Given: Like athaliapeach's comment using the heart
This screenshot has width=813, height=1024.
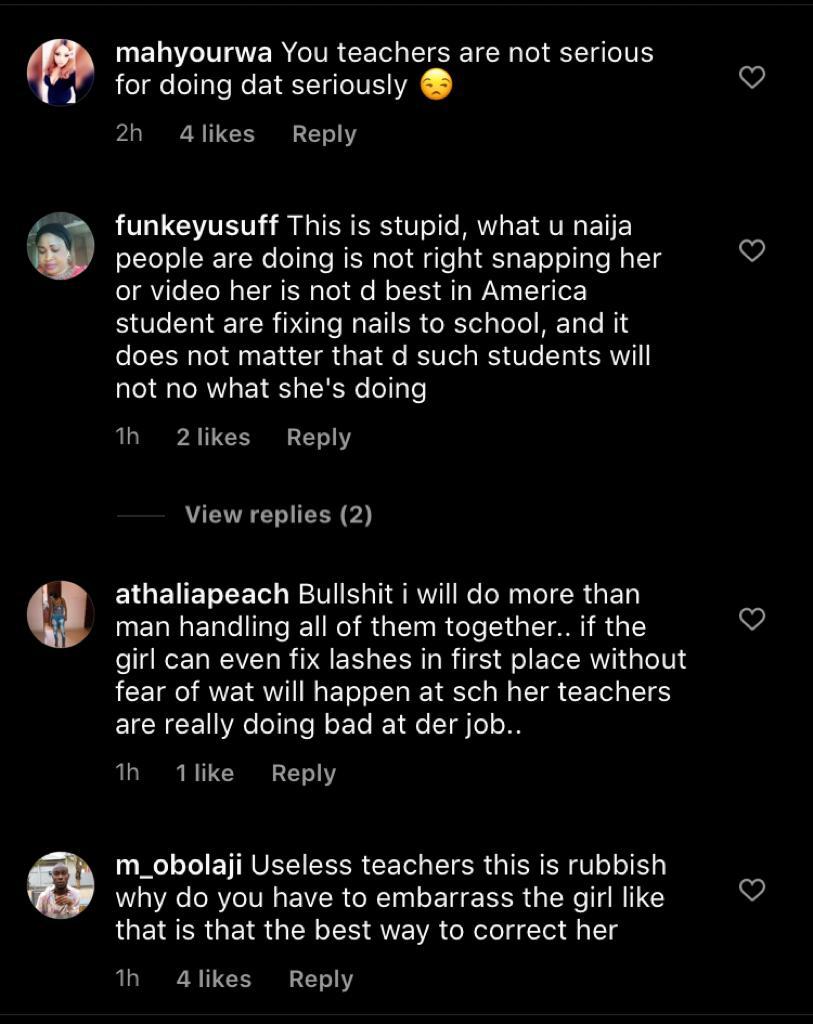Looking at the screenshot, I should [x=751, y=619].
